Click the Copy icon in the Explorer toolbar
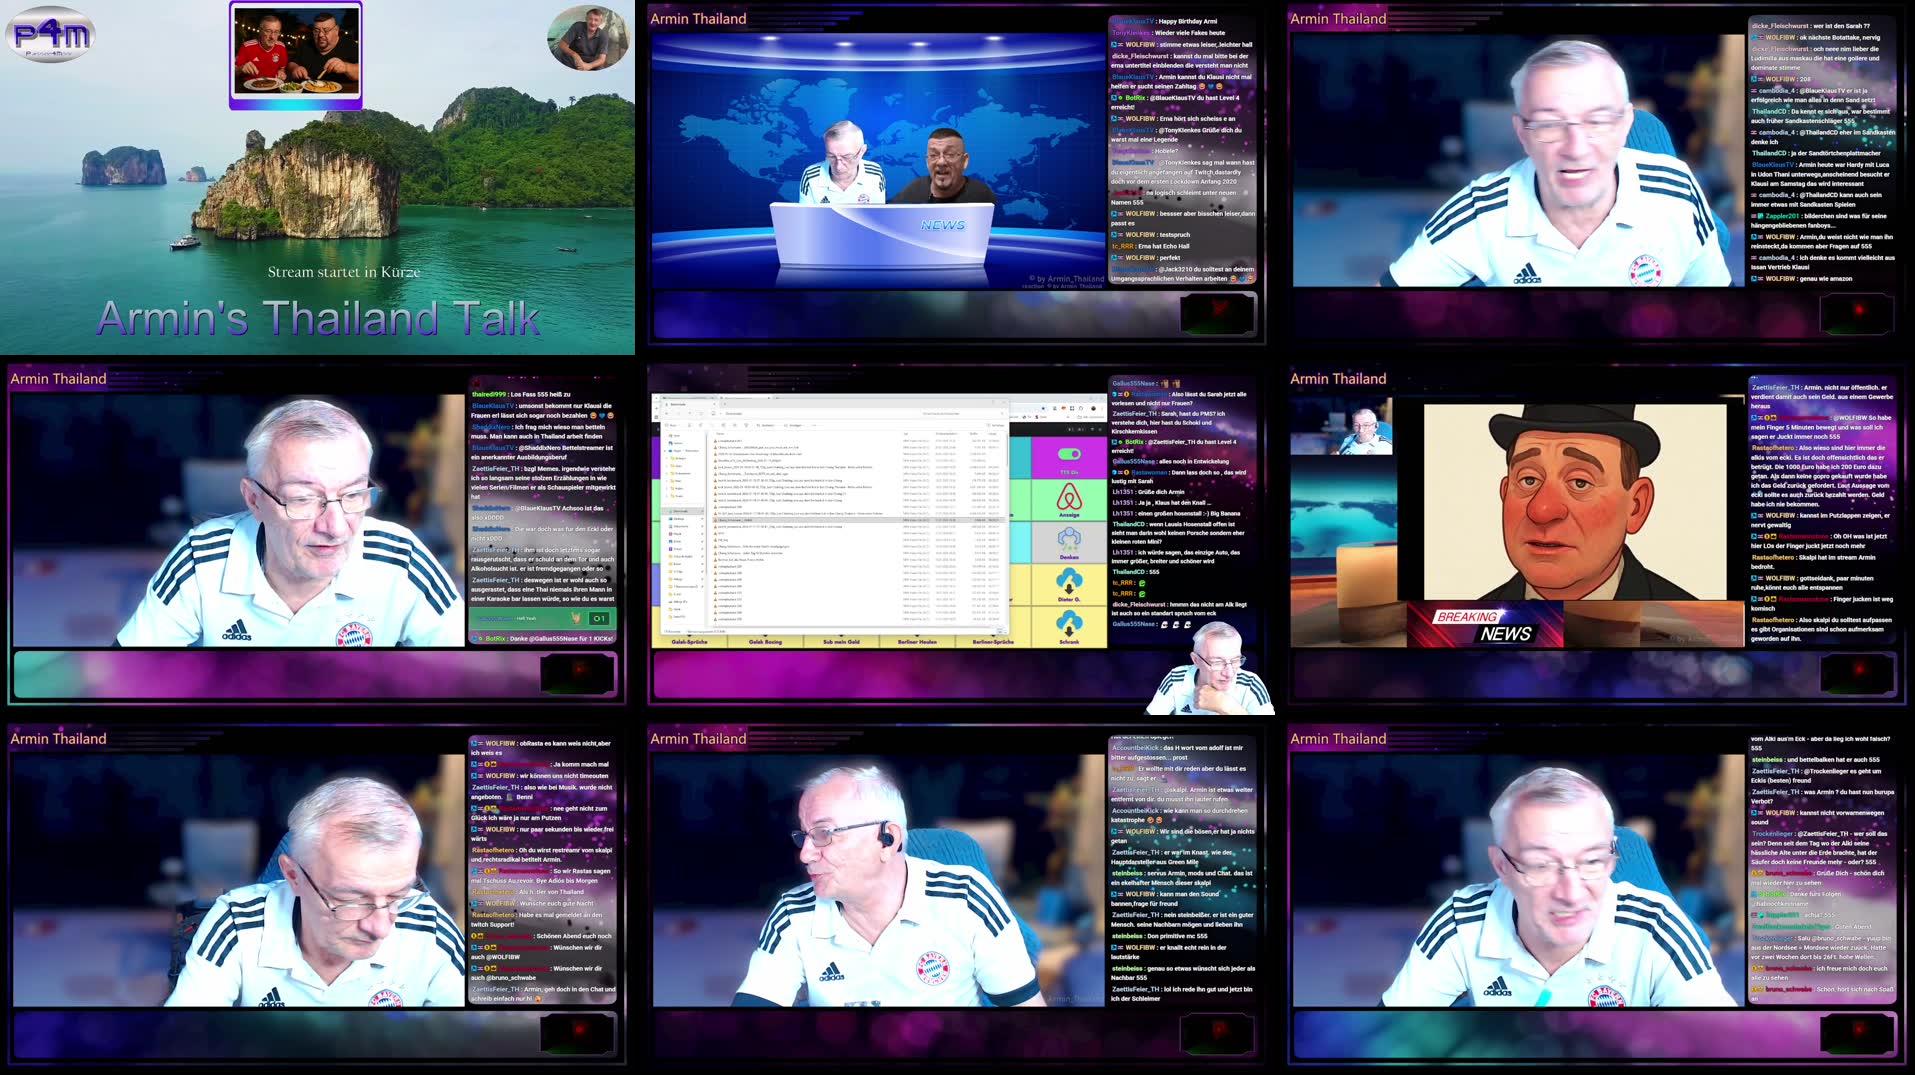 (701, 425)
